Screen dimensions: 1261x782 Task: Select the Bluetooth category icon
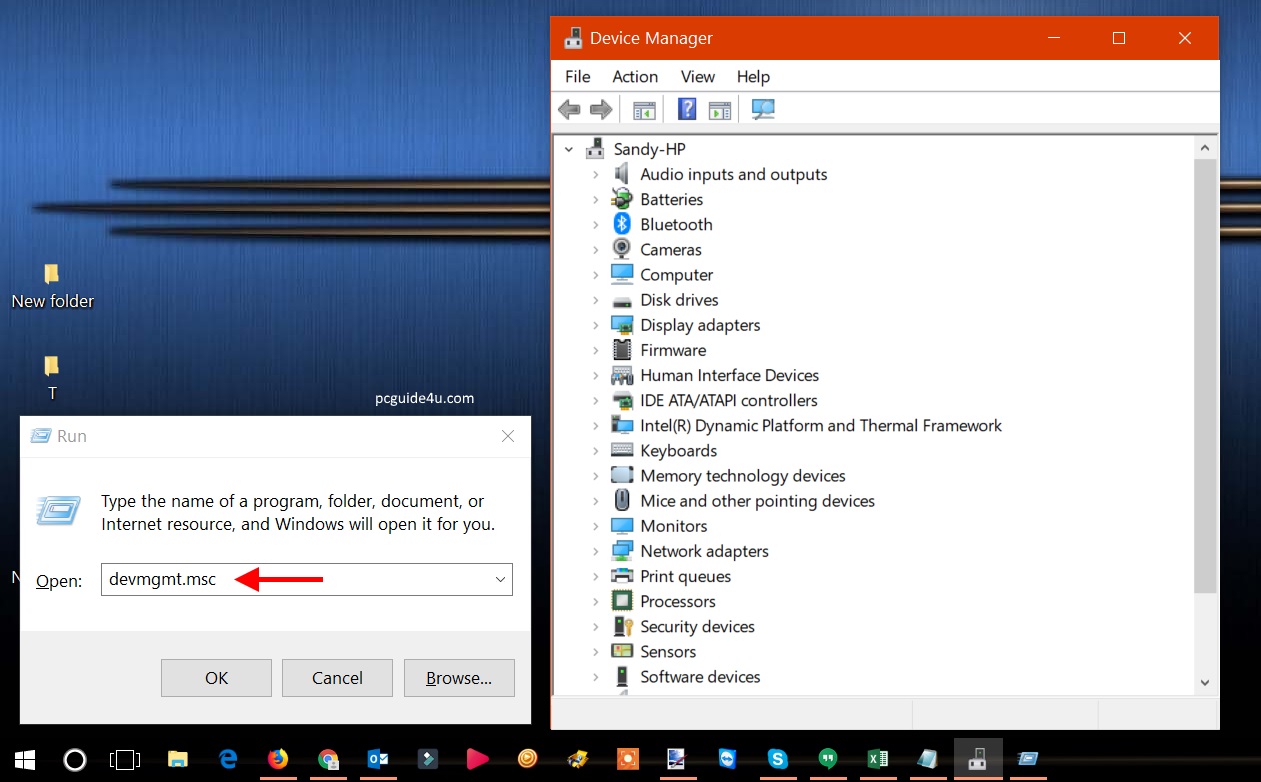click(x=622, y=224)
